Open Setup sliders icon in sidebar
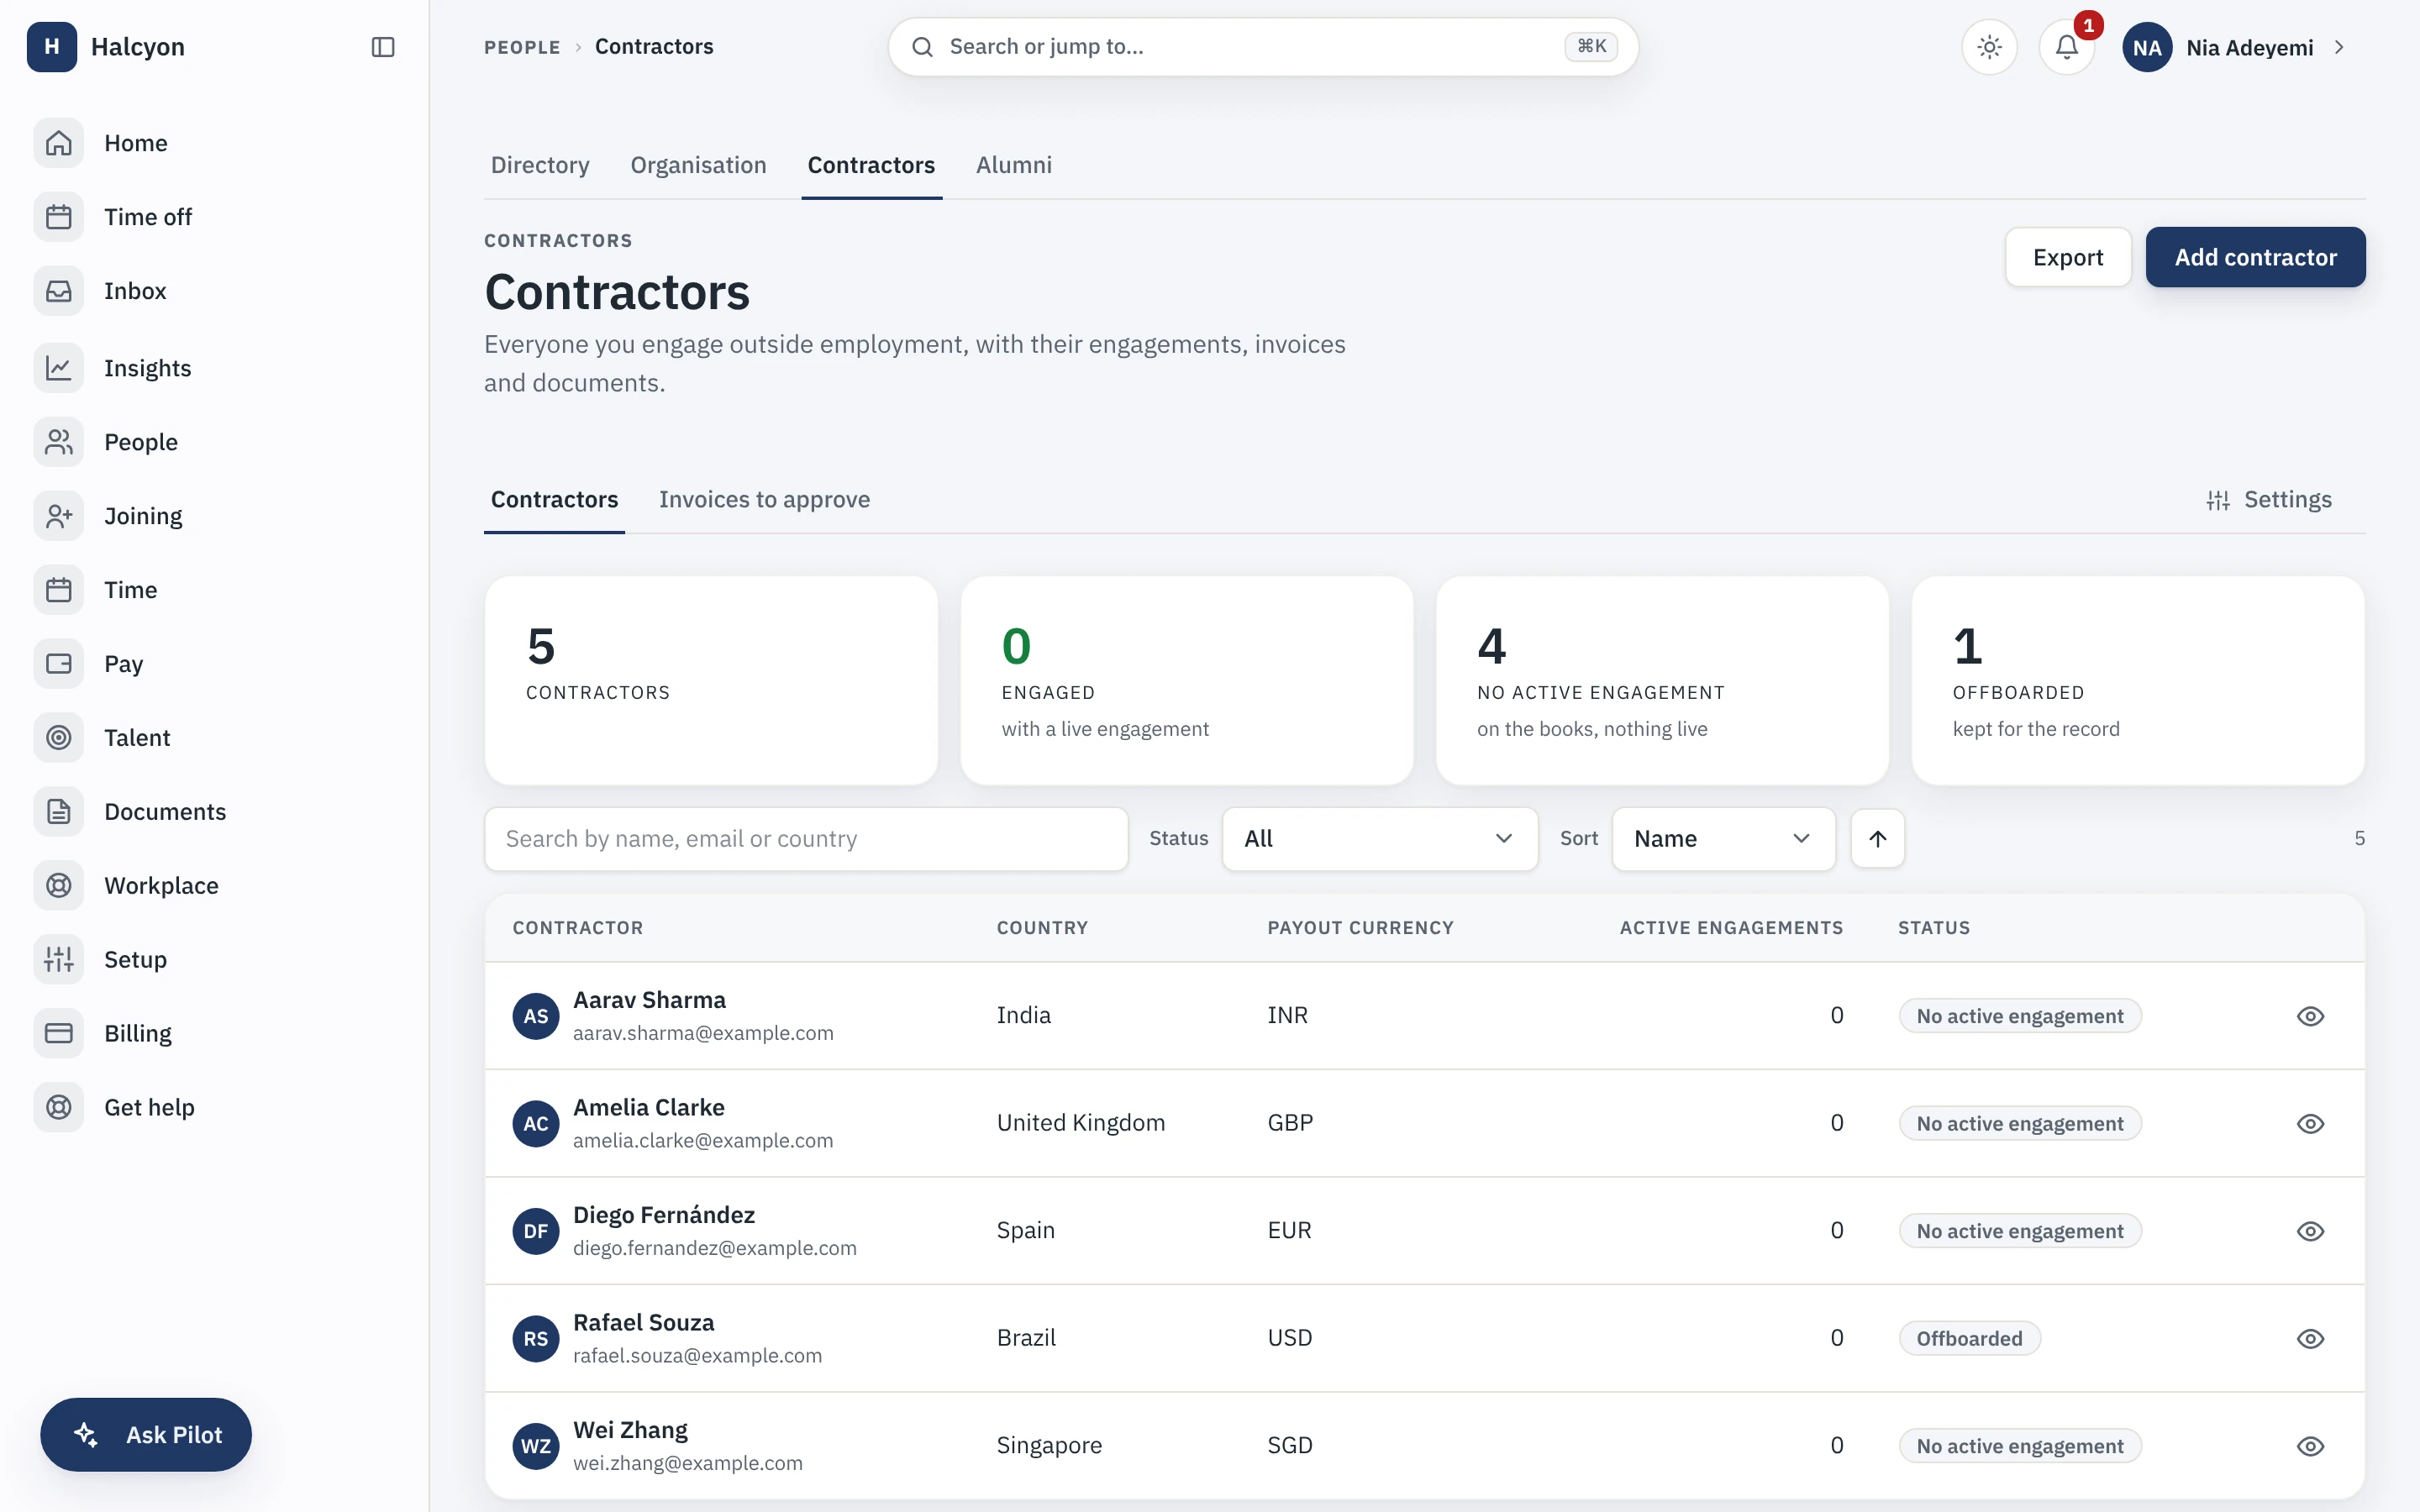2420x1512 pixels. pyautogui.click(x=59, y=960)
